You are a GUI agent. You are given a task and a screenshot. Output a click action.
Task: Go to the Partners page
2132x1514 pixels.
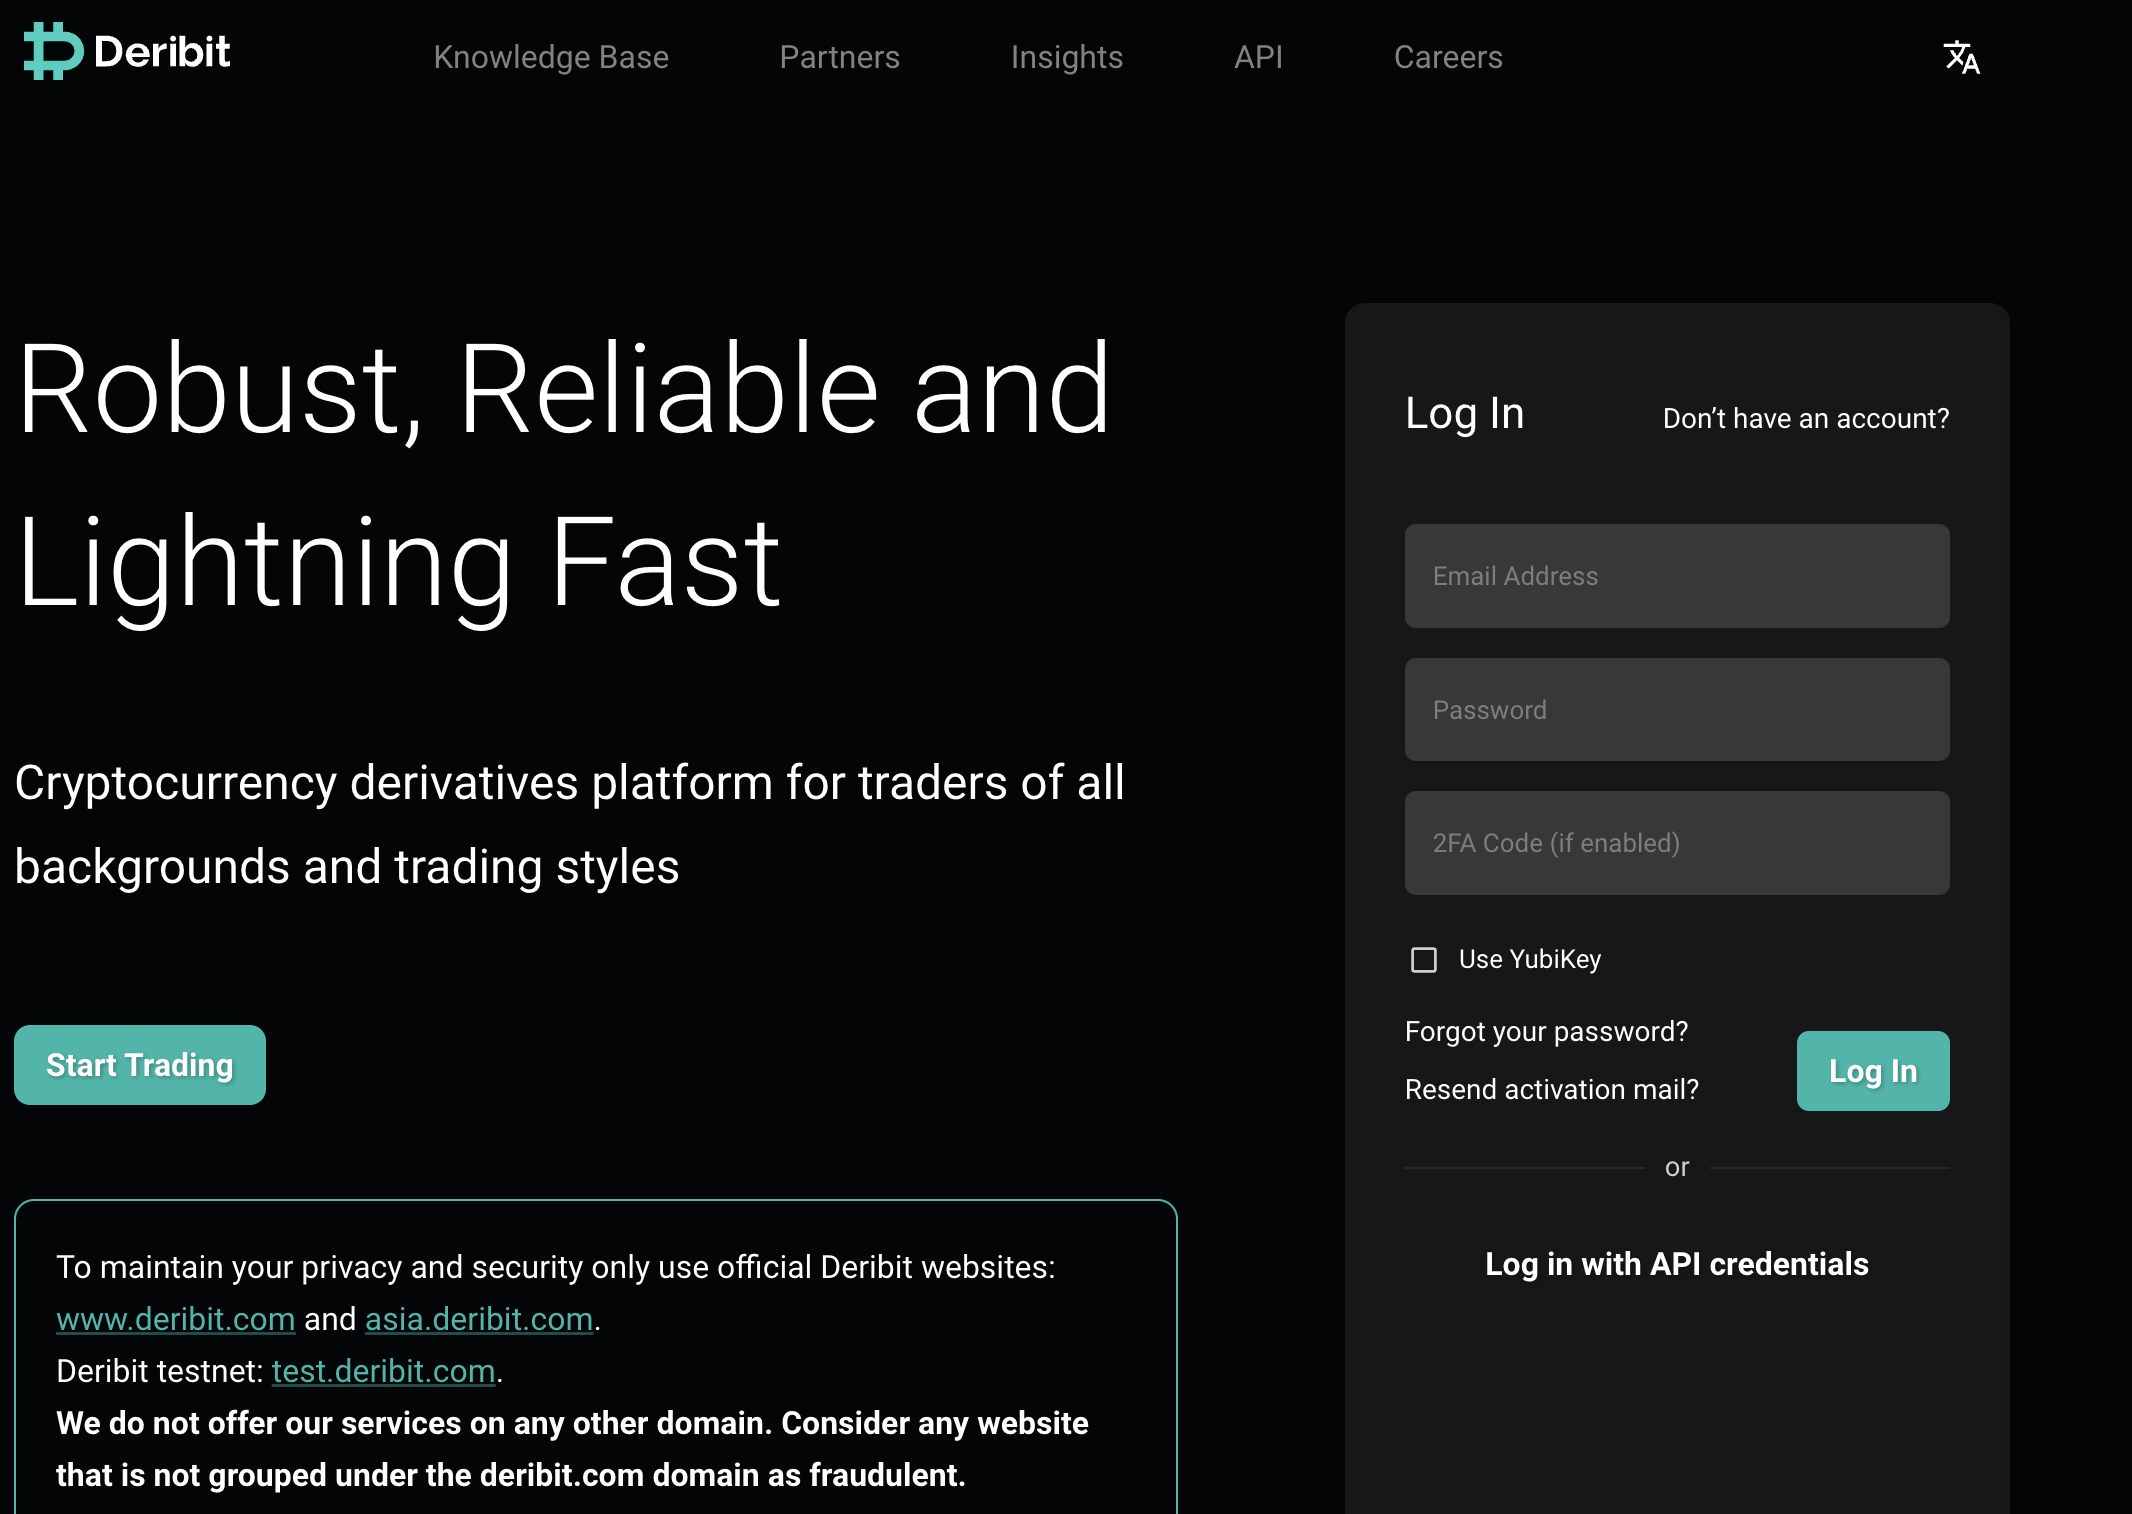pyautogui.click(x=839, y=57)
